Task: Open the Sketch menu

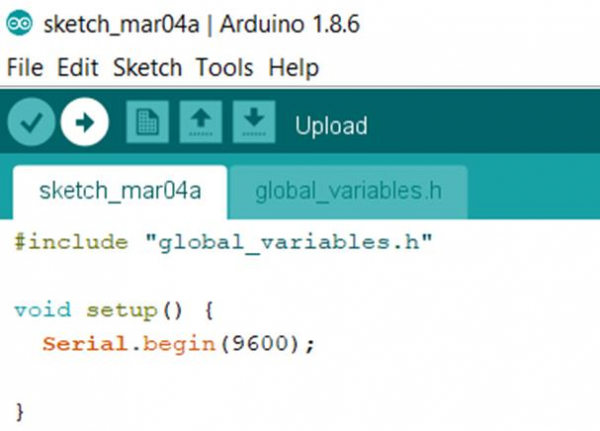Action: [x=147, y=68]
